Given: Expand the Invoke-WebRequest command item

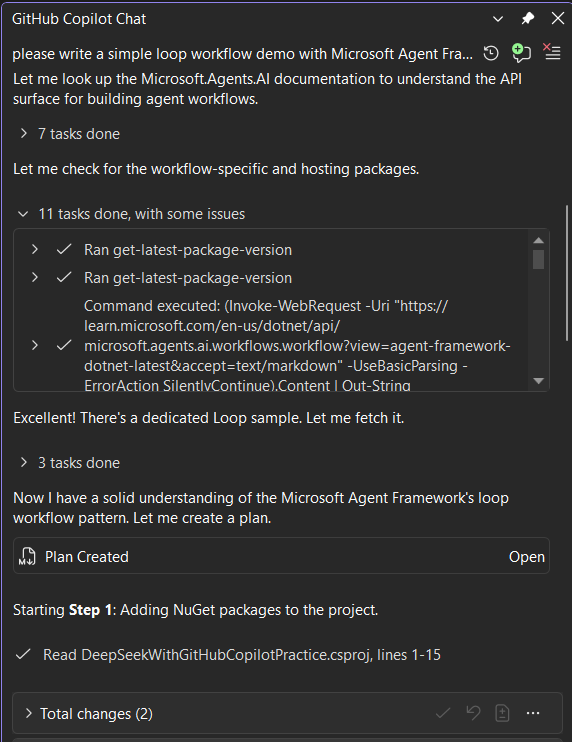Looking at the screenshot, I should [x=35, y=345].
